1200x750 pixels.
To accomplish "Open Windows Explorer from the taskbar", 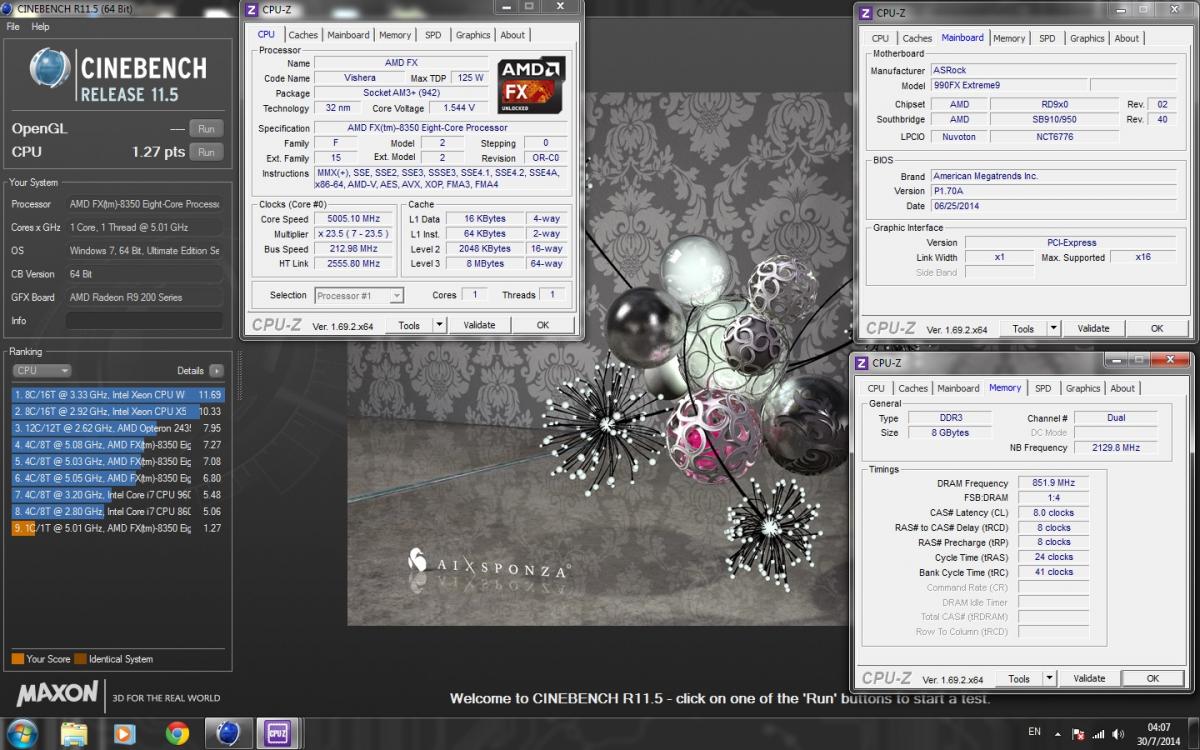I will click(x=74, y=733).
